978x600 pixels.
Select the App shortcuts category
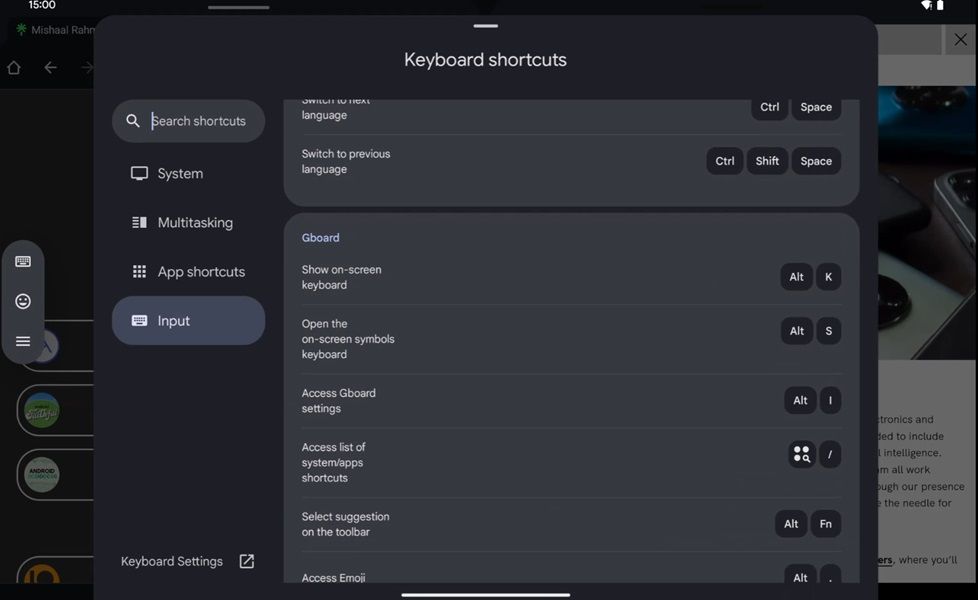pos(188,272)
